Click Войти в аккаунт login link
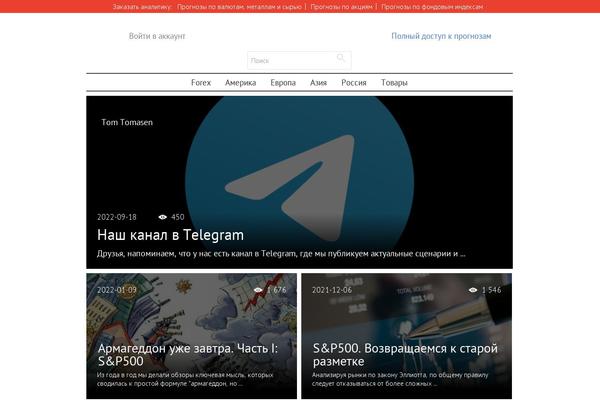This screenshot has height=400, width=600. click(x=157, y=36)
